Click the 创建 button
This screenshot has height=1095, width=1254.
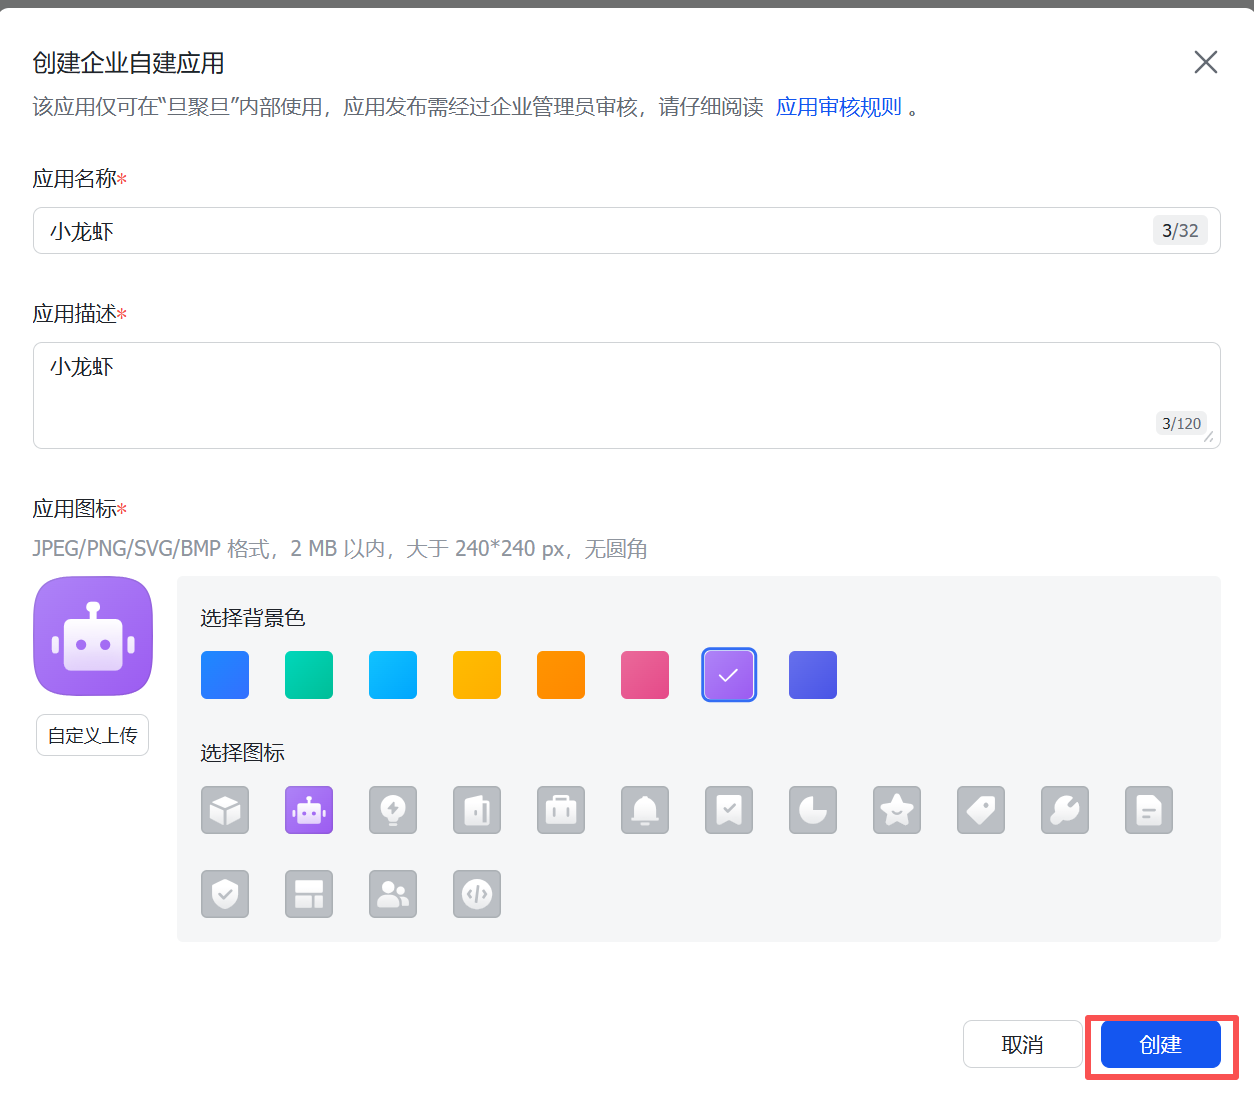pos(1160,1045)
